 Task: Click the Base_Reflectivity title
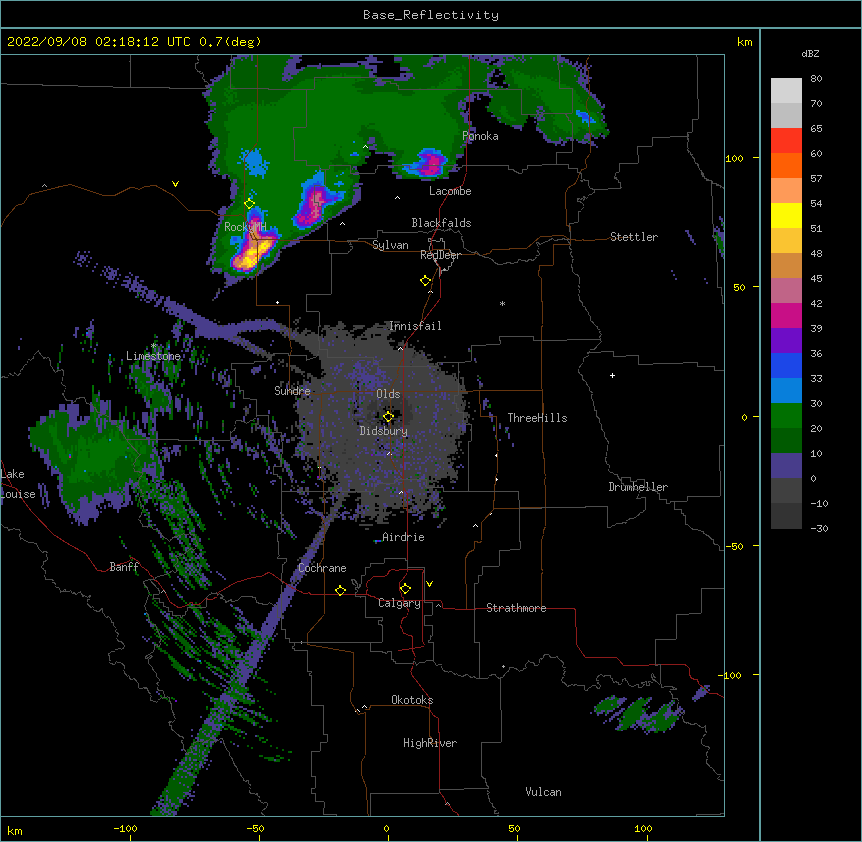click(431, 15)
